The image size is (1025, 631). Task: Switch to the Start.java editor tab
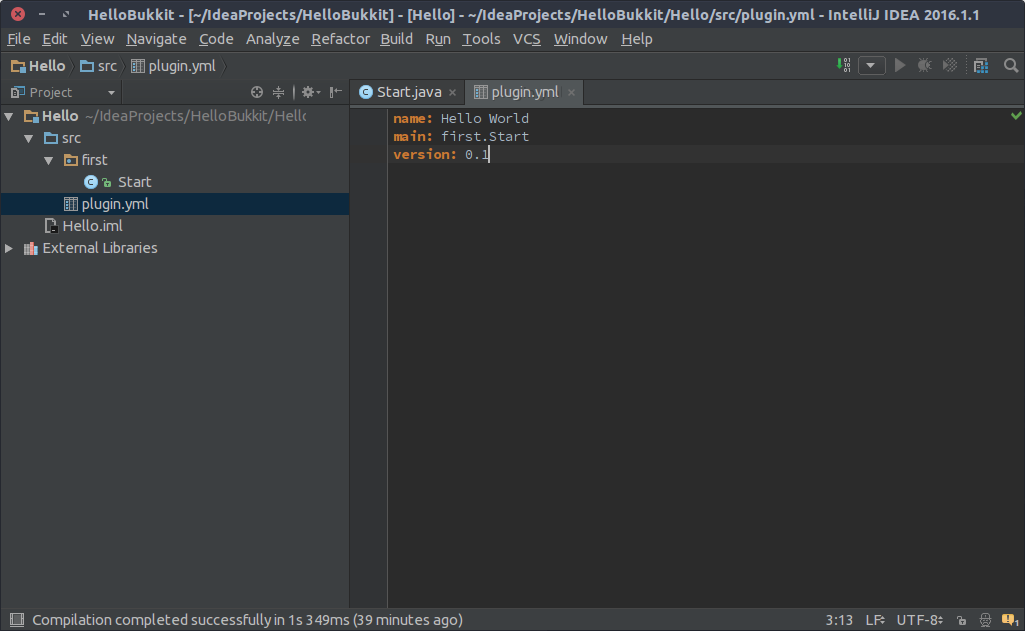pos(400,92)
